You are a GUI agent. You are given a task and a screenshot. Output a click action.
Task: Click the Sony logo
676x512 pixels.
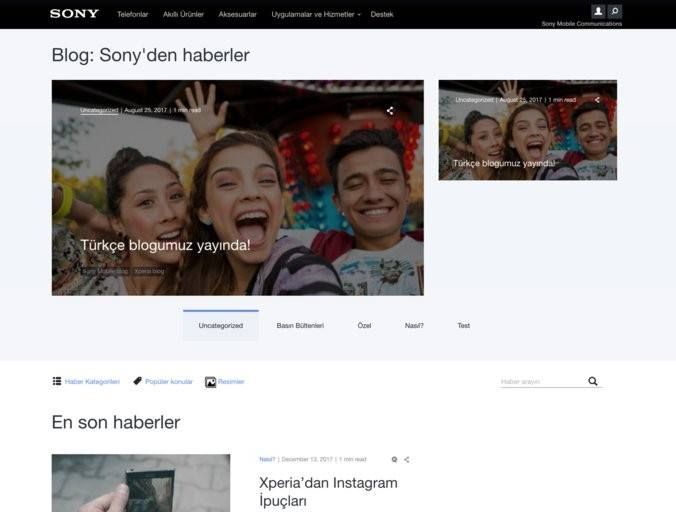click(74, 14)
